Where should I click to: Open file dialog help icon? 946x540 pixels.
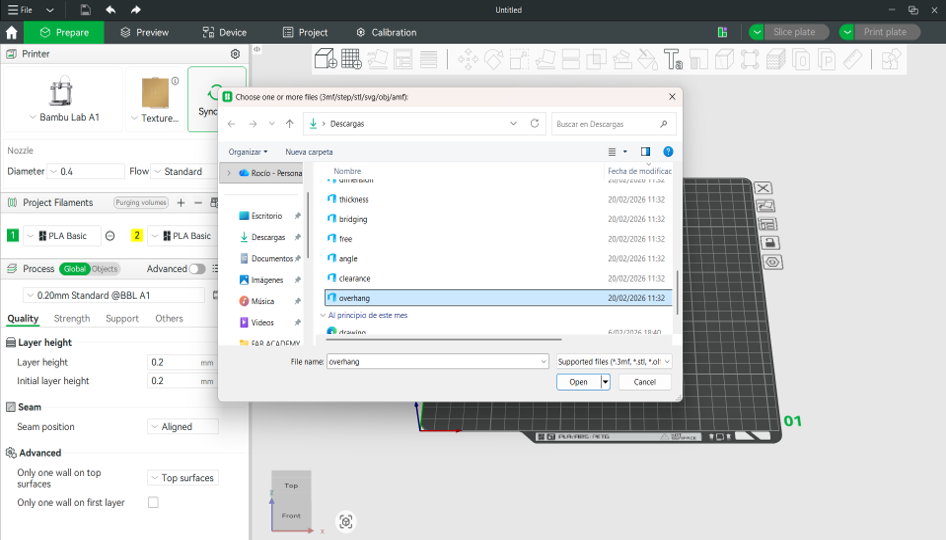click(x=668, y=151)
